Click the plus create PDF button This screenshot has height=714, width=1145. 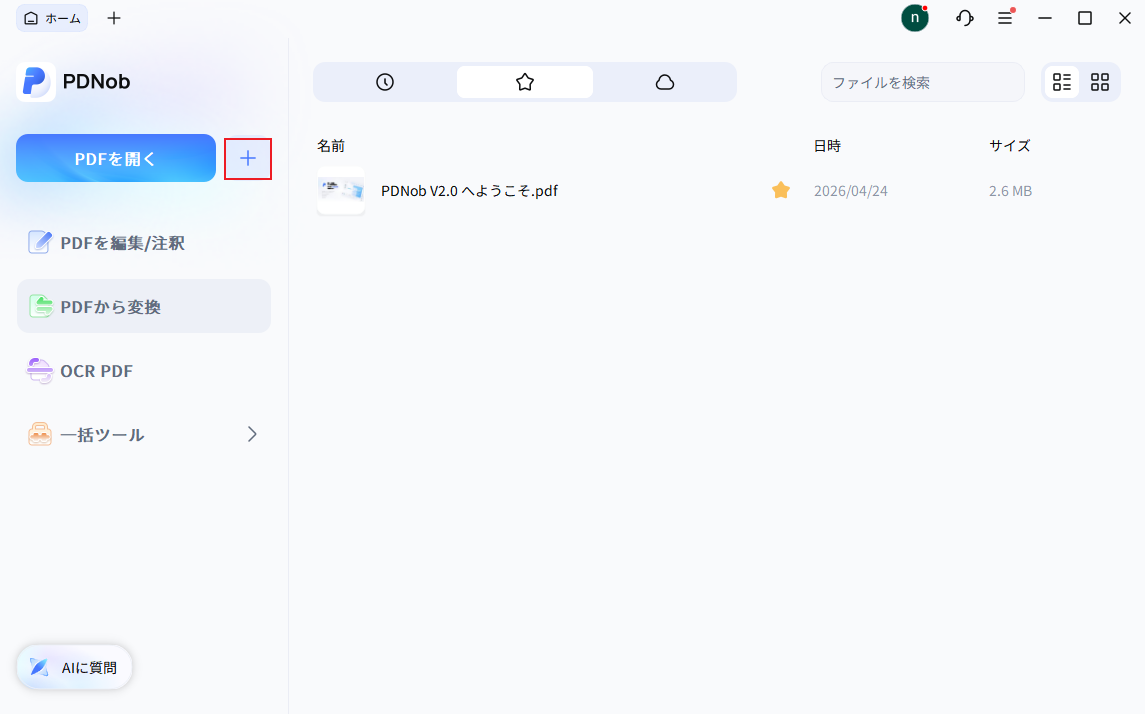(248, 158)
